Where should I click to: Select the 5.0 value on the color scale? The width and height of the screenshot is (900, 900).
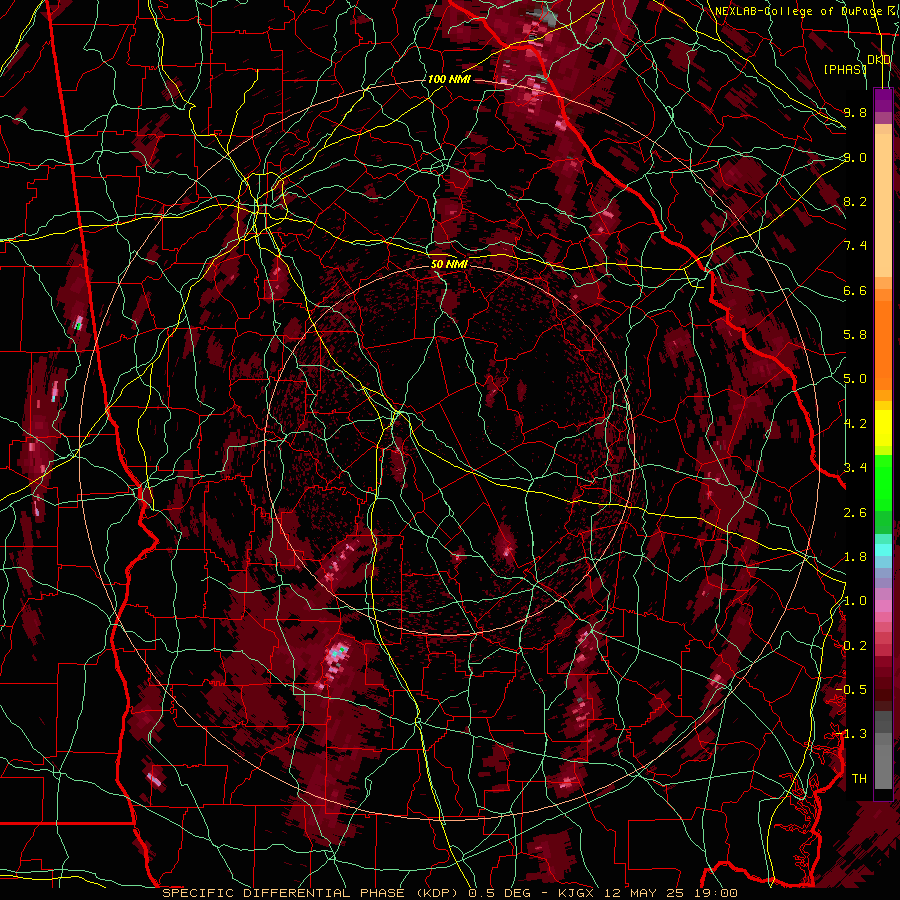(855, 379)
